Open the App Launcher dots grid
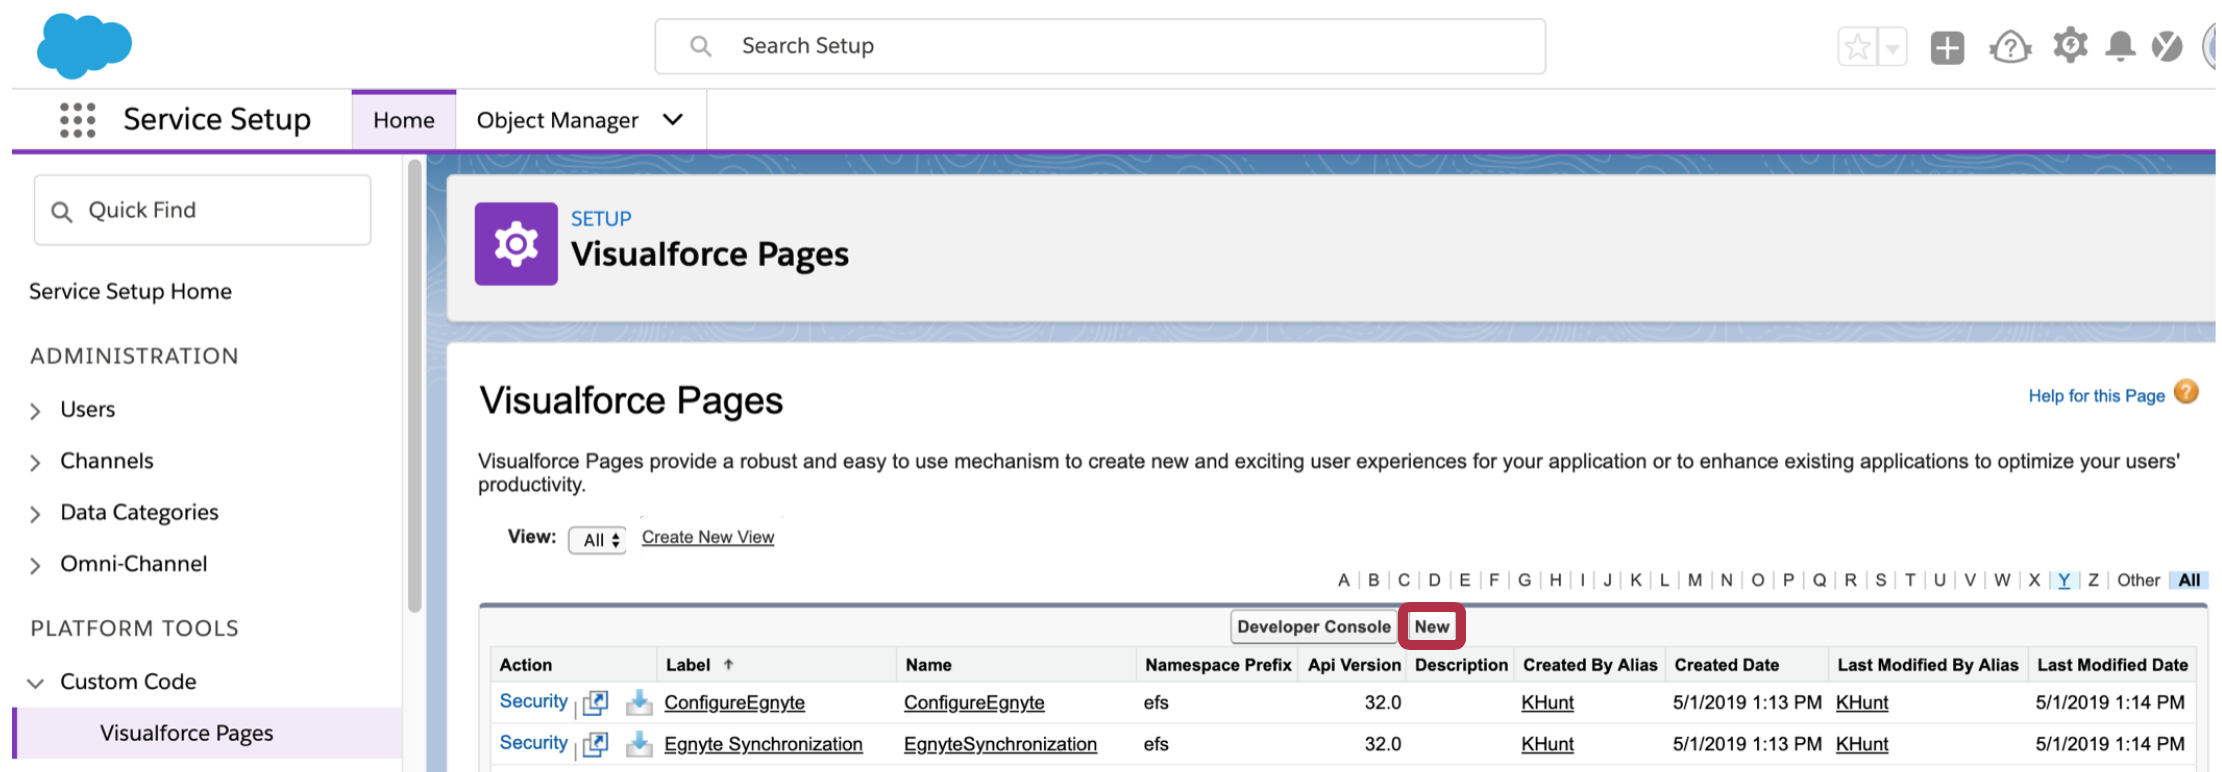 77,120
